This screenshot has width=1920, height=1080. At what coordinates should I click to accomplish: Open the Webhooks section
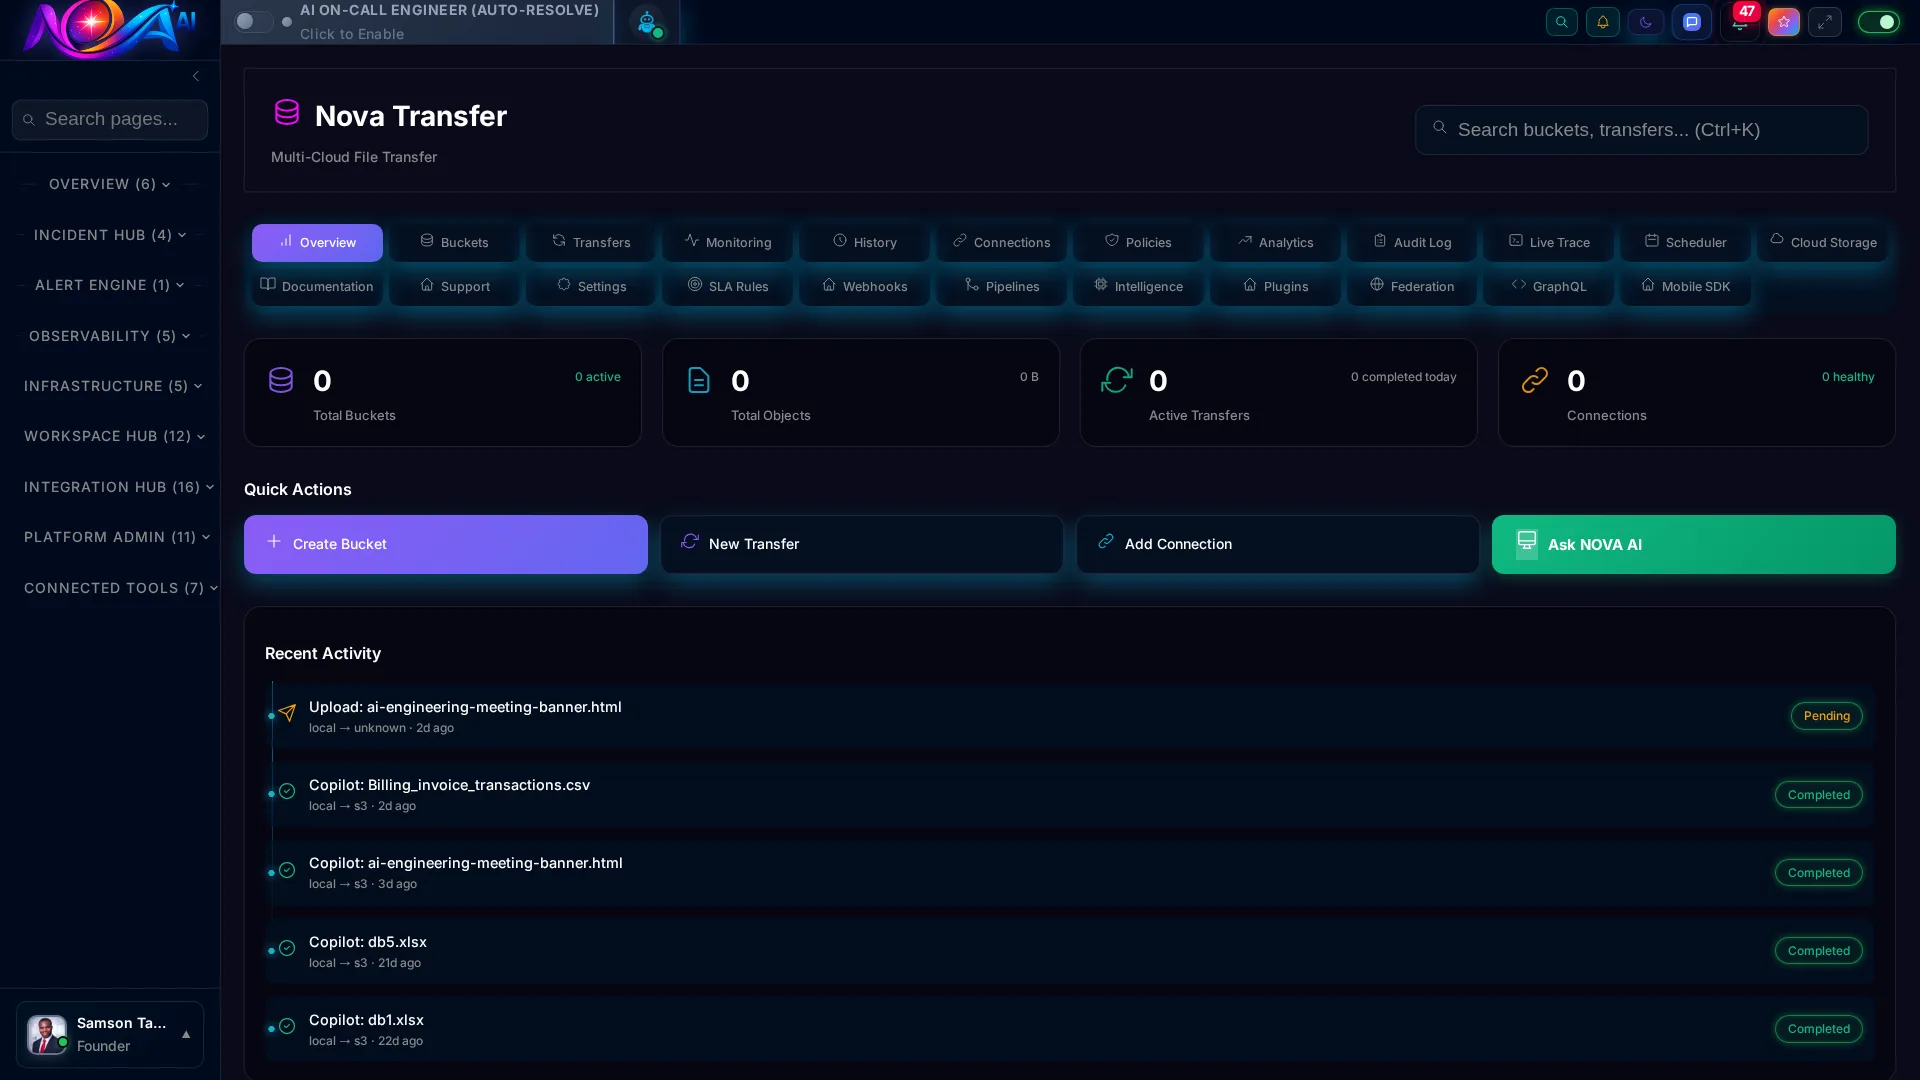pyautogui.click(x=864, y=286)
